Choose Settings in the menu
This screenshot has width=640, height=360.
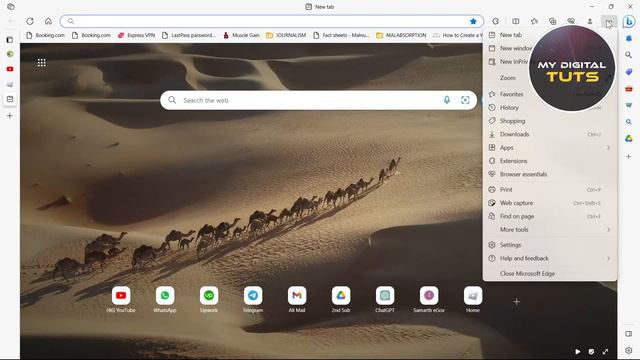point(550,245)
